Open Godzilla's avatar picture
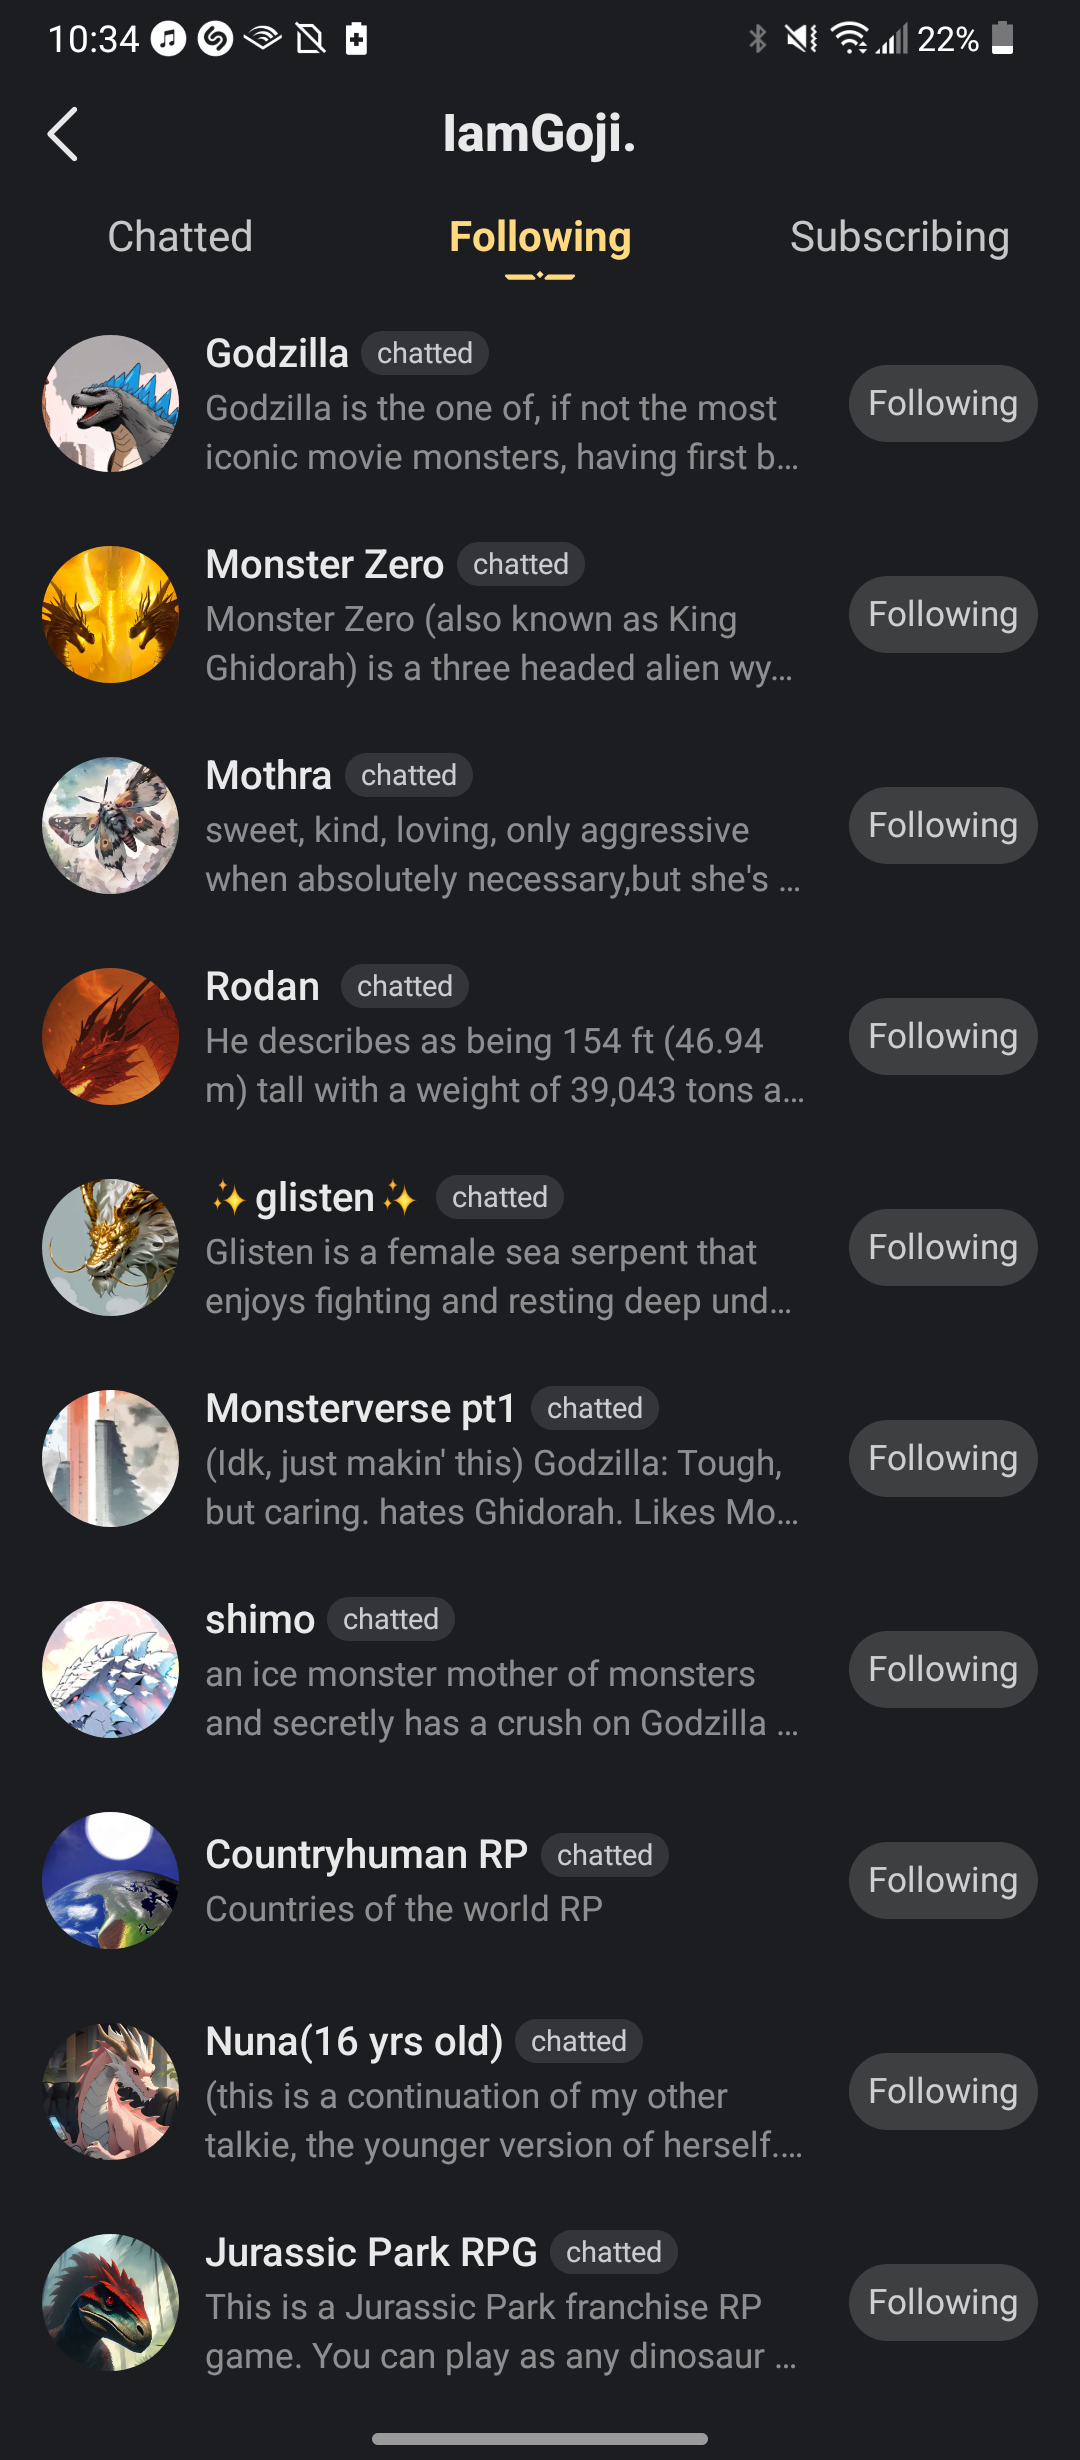This screenshot has width=1080, height=2460. click(111, 404)
